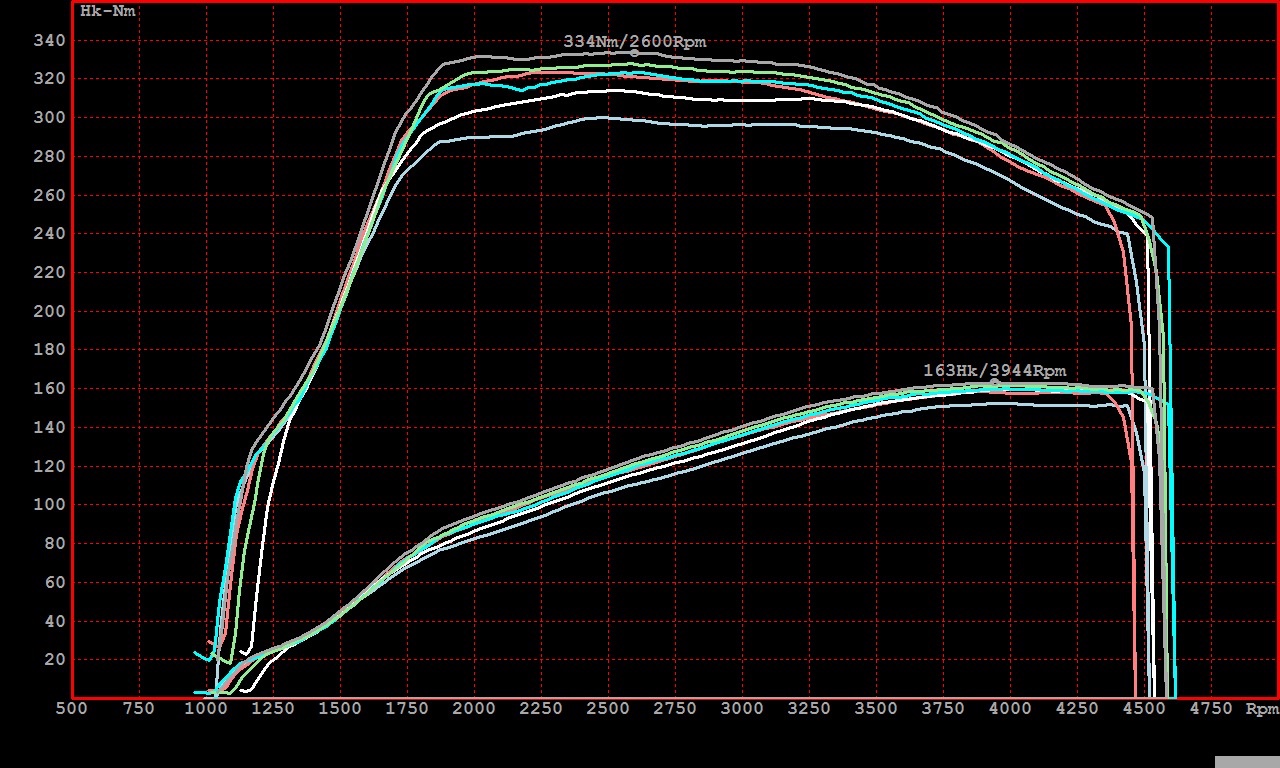Click the 340 value on the vertical axis

(x=49, y=40)
